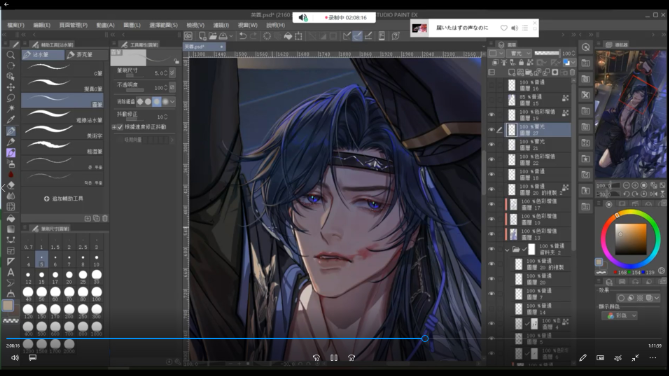Select the purple Brush tool
Viewport: 669px width, 376px height.
11,152
